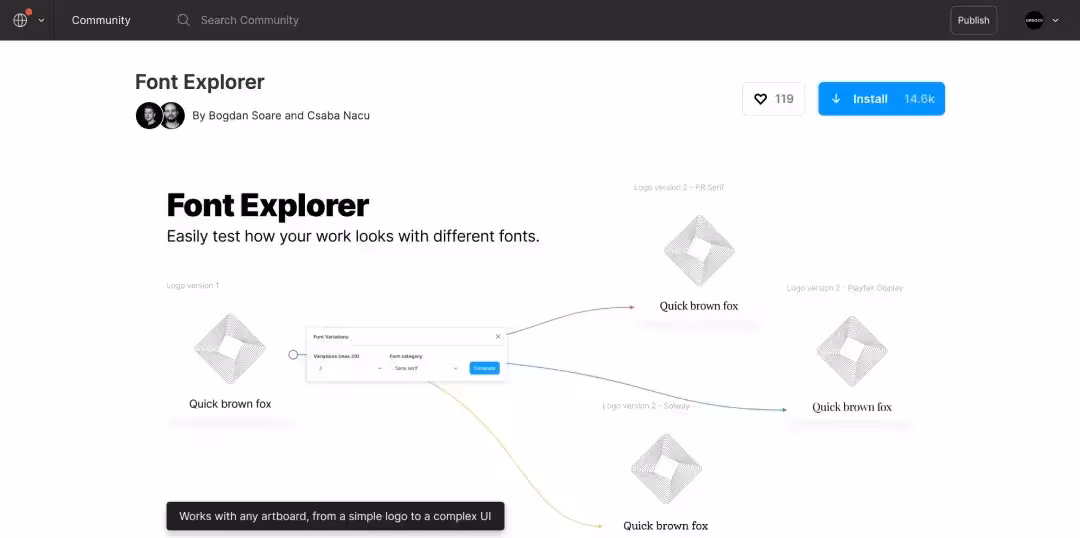Expand the account menu chevron

1055,20
